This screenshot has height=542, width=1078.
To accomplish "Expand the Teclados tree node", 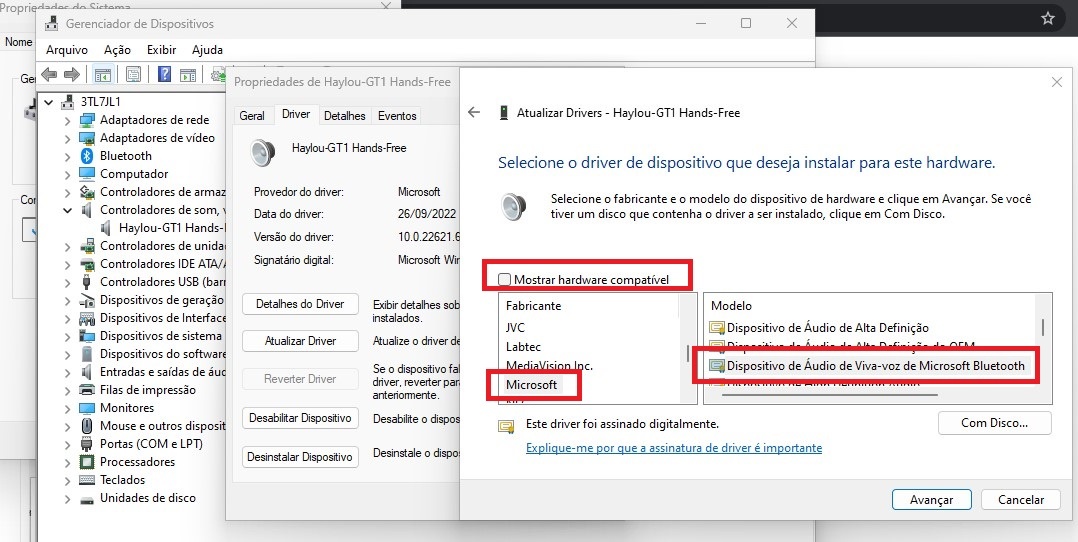I will (x=67, y=480).
